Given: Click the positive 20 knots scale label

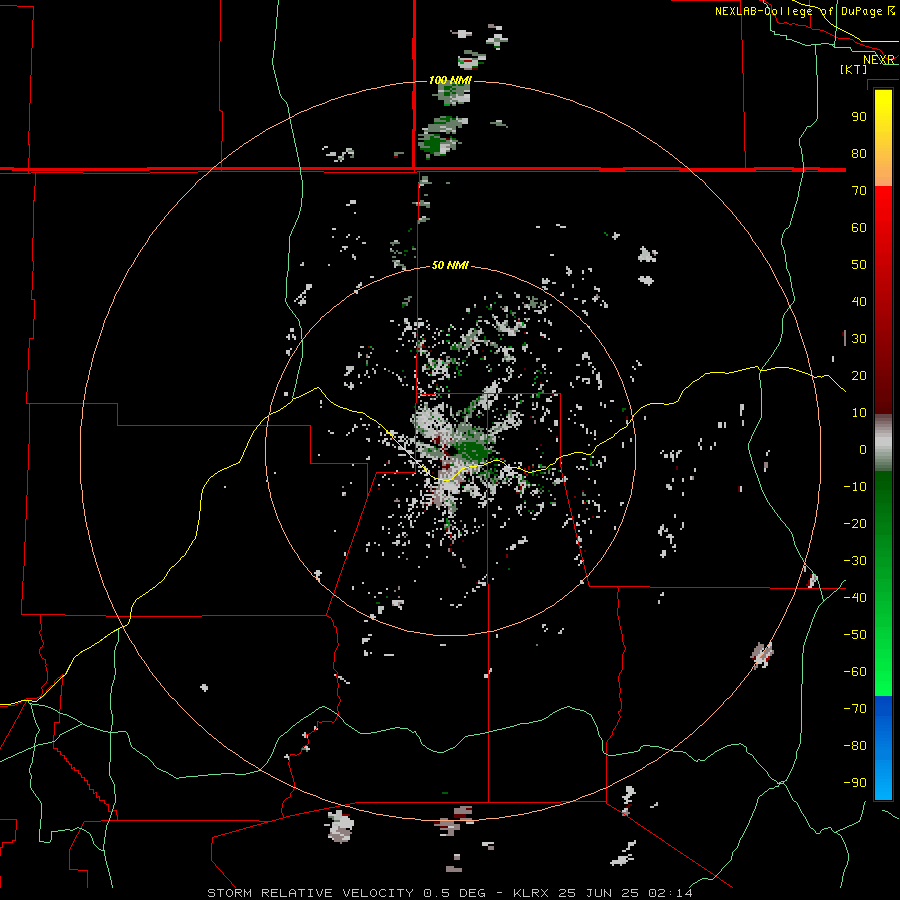Looking at the screenshot, I should click(859, 375).
